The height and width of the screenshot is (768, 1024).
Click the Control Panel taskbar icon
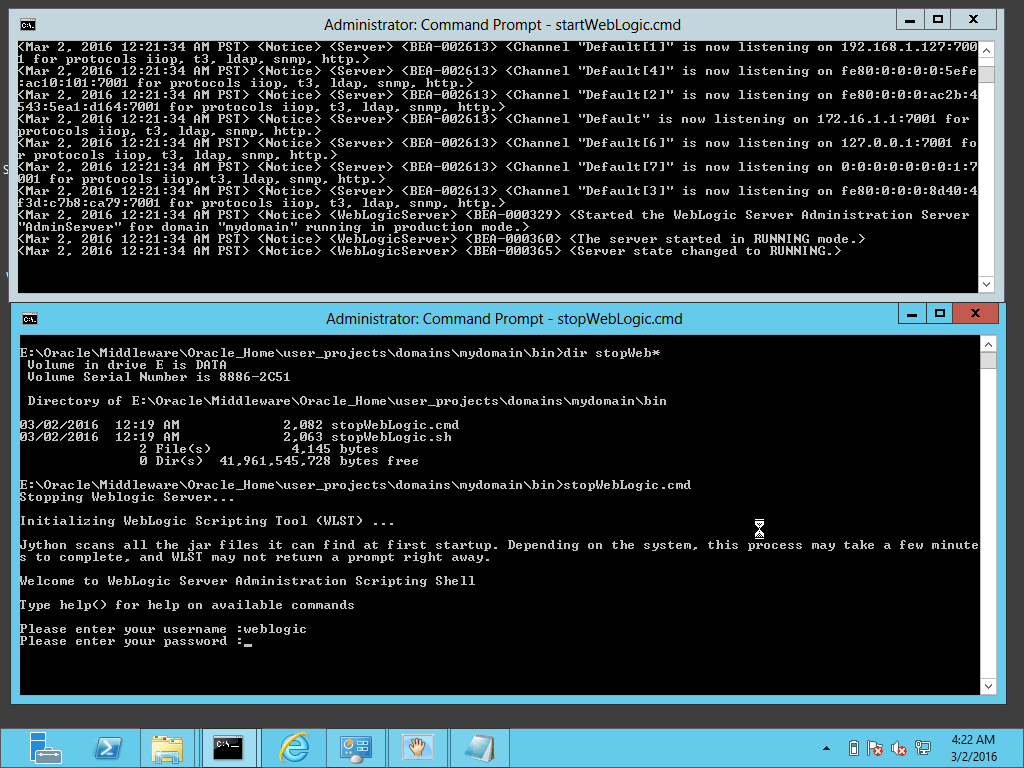[356, 747]
